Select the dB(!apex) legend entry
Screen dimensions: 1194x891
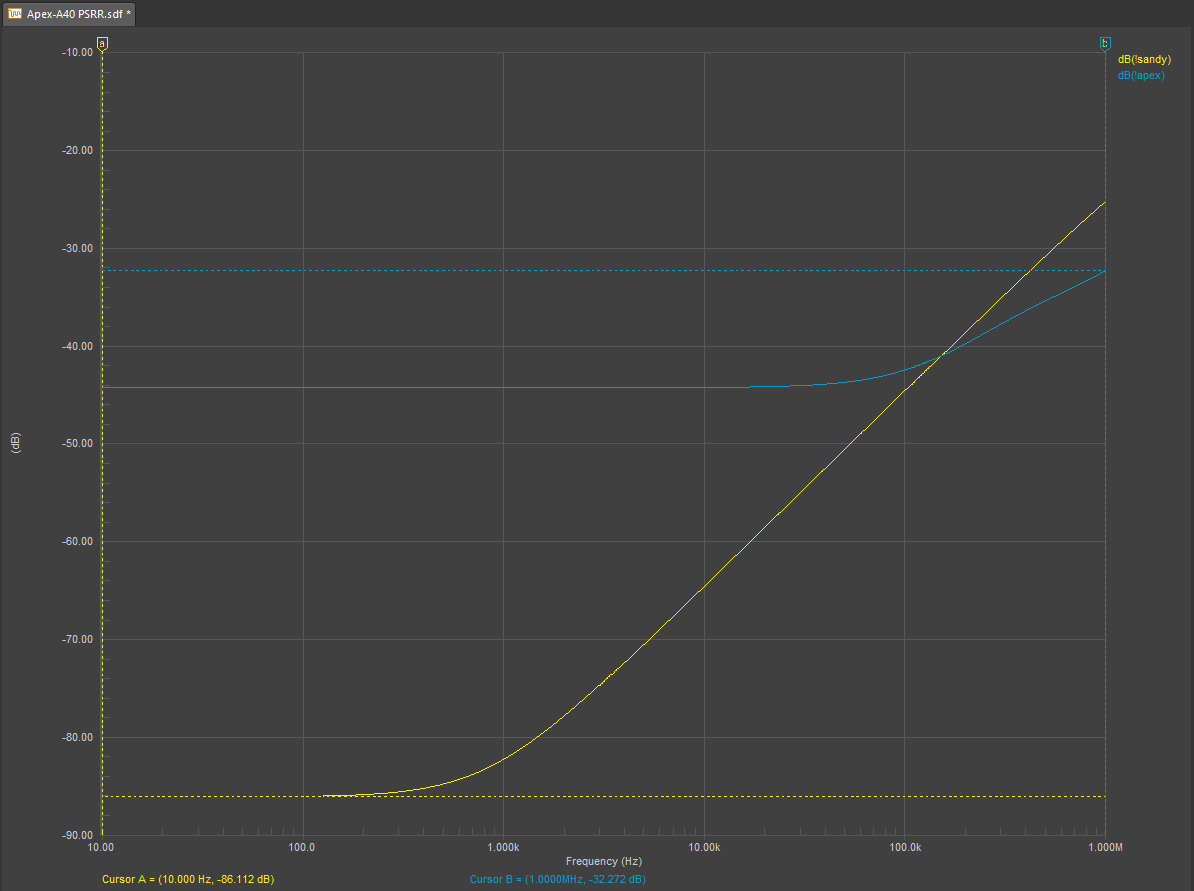coord(1141,75)
